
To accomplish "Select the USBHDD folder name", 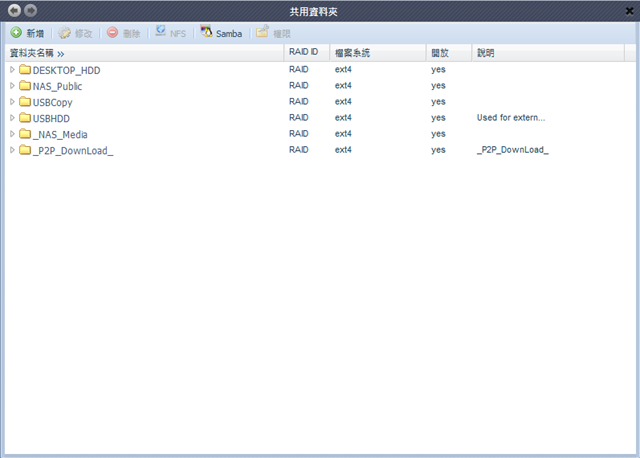I will (51, 118).
